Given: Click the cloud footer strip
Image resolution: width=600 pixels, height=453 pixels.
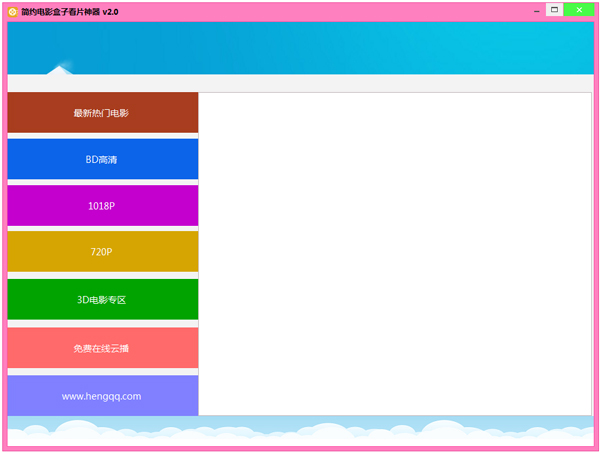Looking at the screenshot, I should click(x=300, y=430).
